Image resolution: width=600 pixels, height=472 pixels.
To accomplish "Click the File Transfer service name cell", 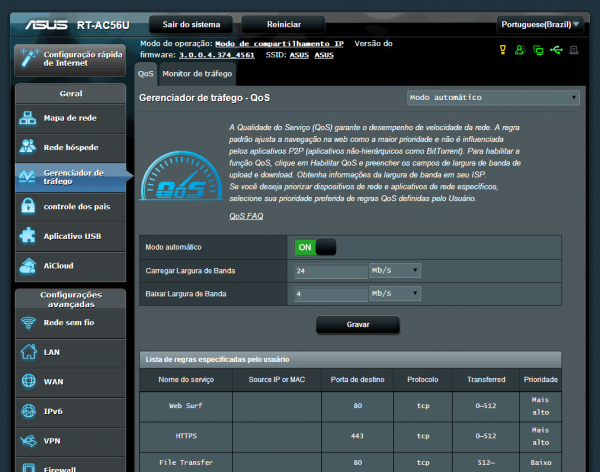I will [x=186, y=462].
